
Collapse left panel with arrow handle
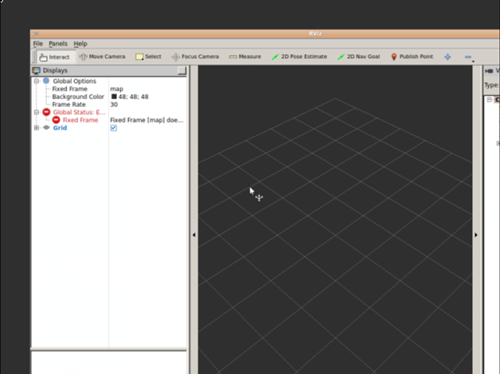coord(194,235)
